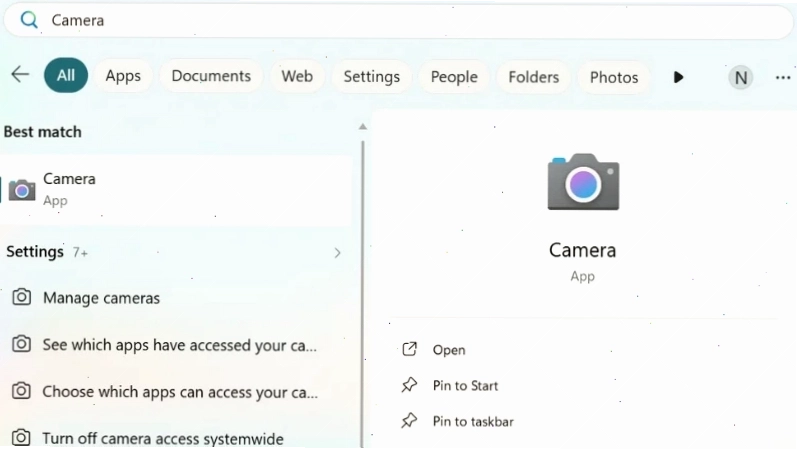797x450 pixels.
Task: Switch to the Folders filter
Action: [x=533, y=77]
